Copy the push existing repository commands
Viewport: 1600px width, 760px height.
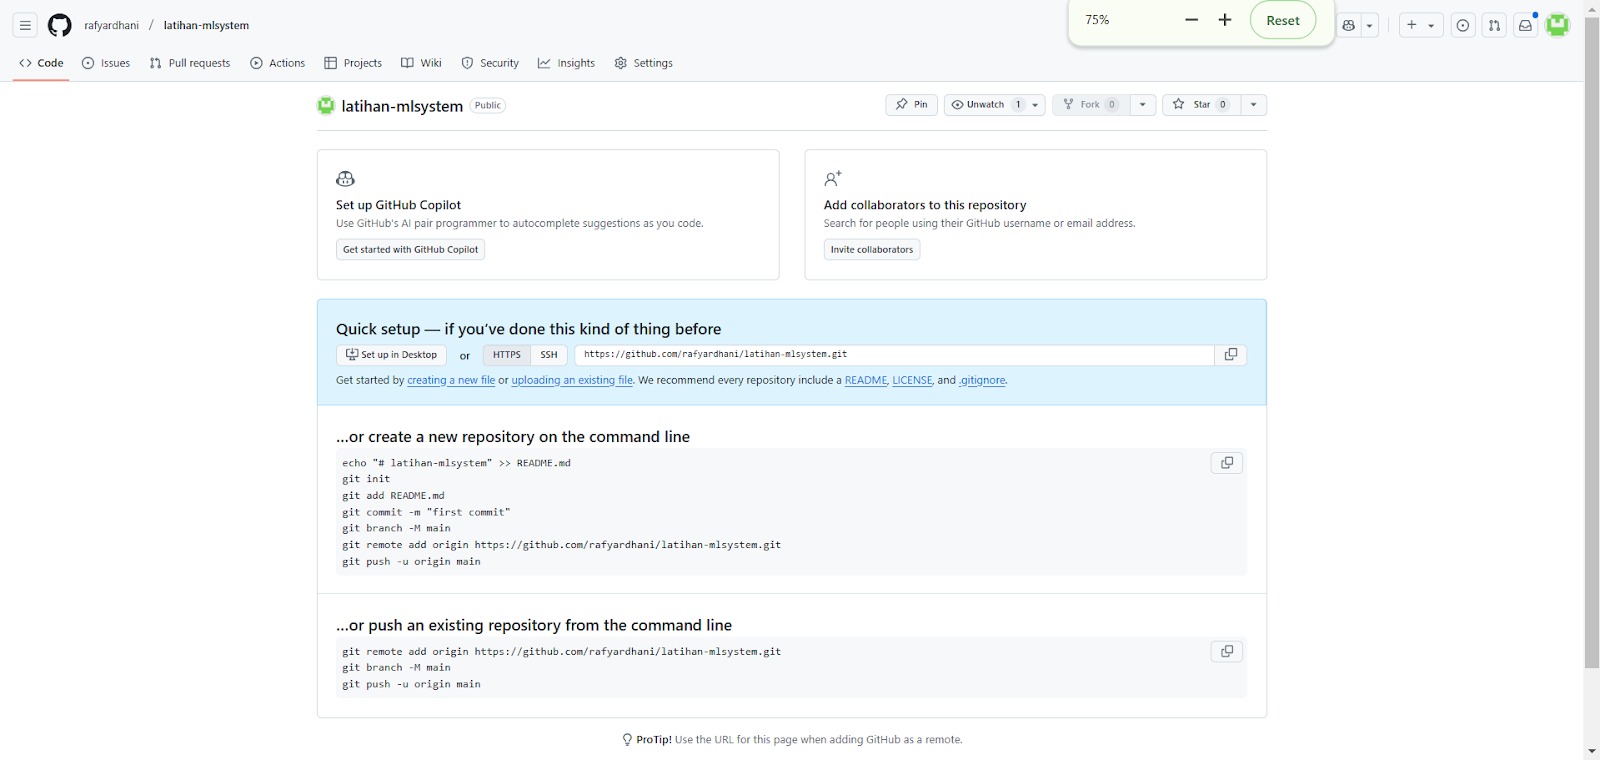point(1227,652)
